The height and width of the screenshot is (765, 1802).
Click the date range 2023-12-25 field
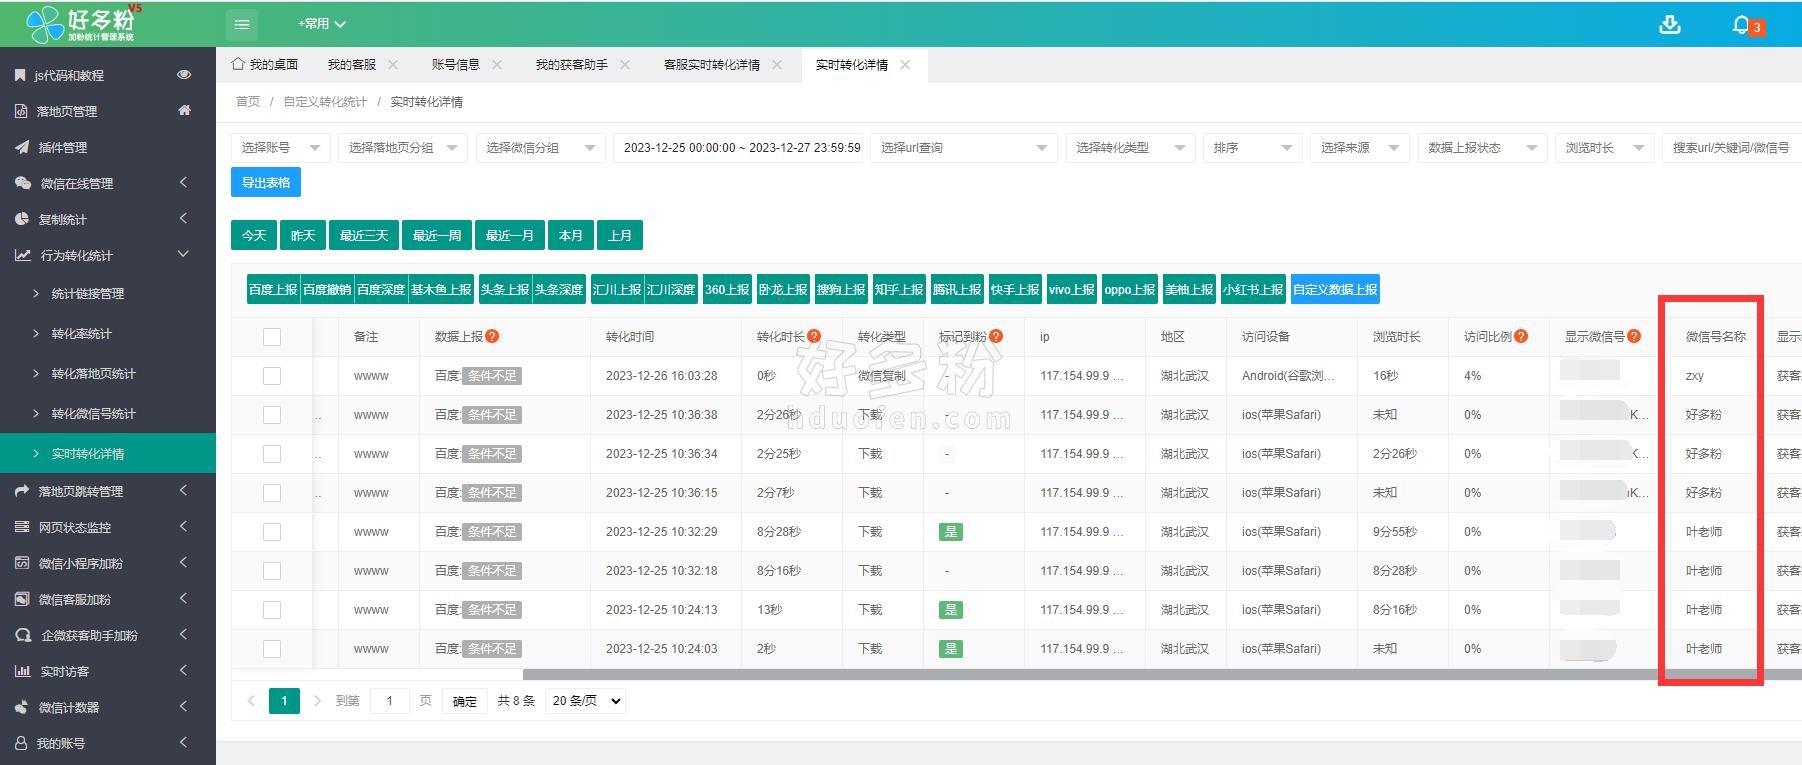coord(738,147)
